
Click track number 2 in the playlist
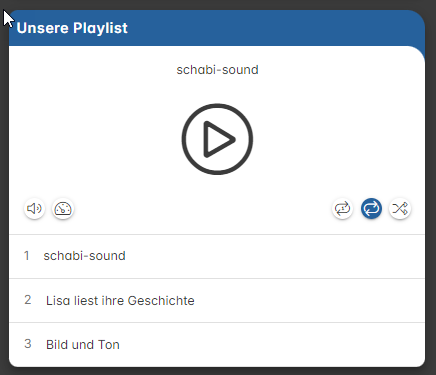(28, 300)
